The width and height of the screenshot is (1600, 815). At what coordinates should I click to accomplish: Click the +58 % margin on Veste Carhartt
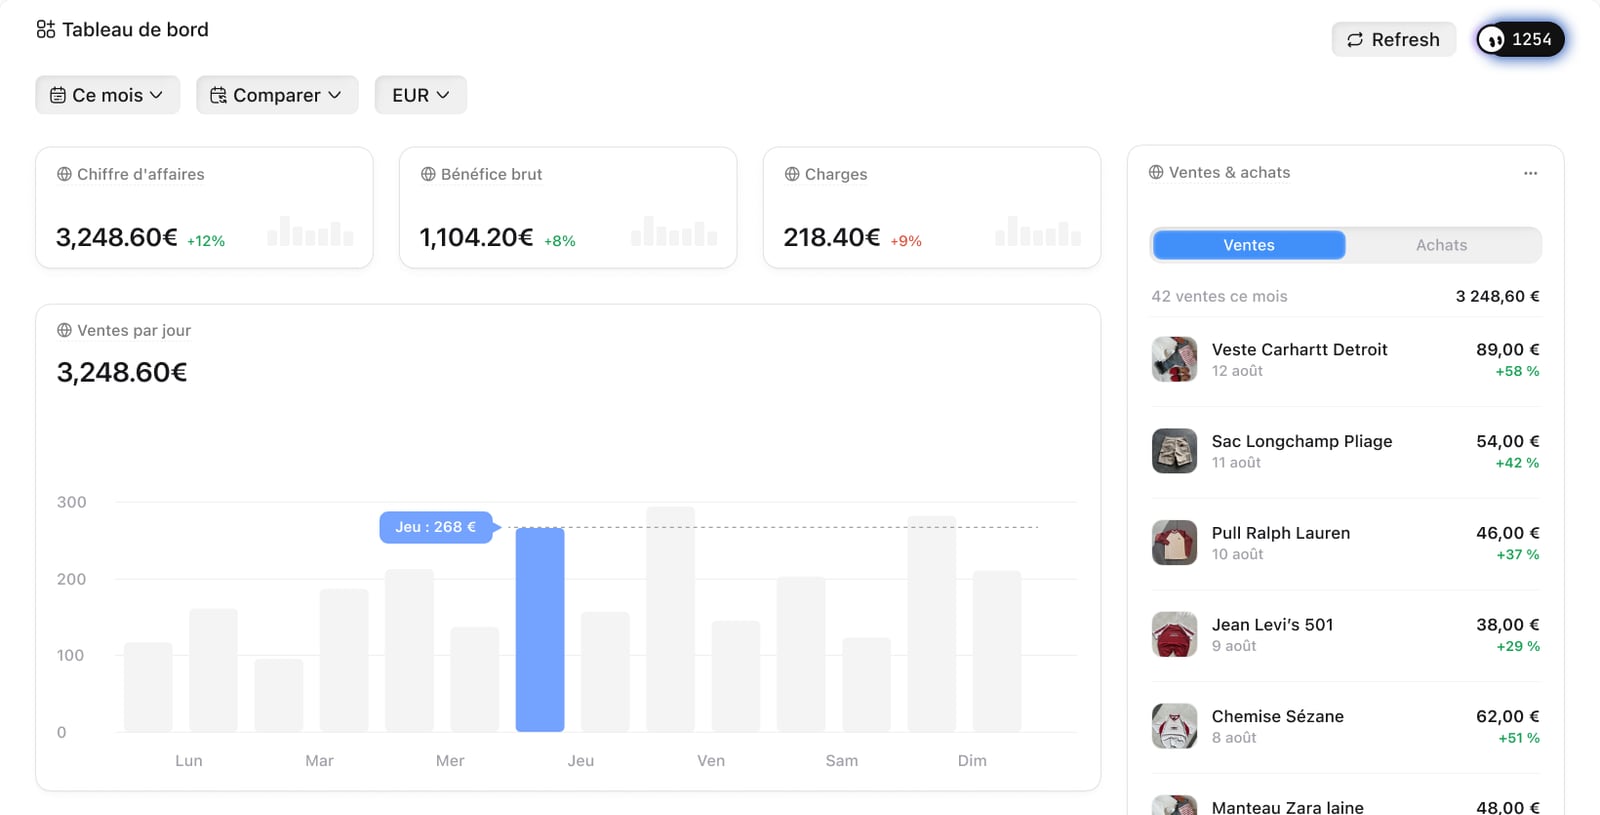[1518, 371]
